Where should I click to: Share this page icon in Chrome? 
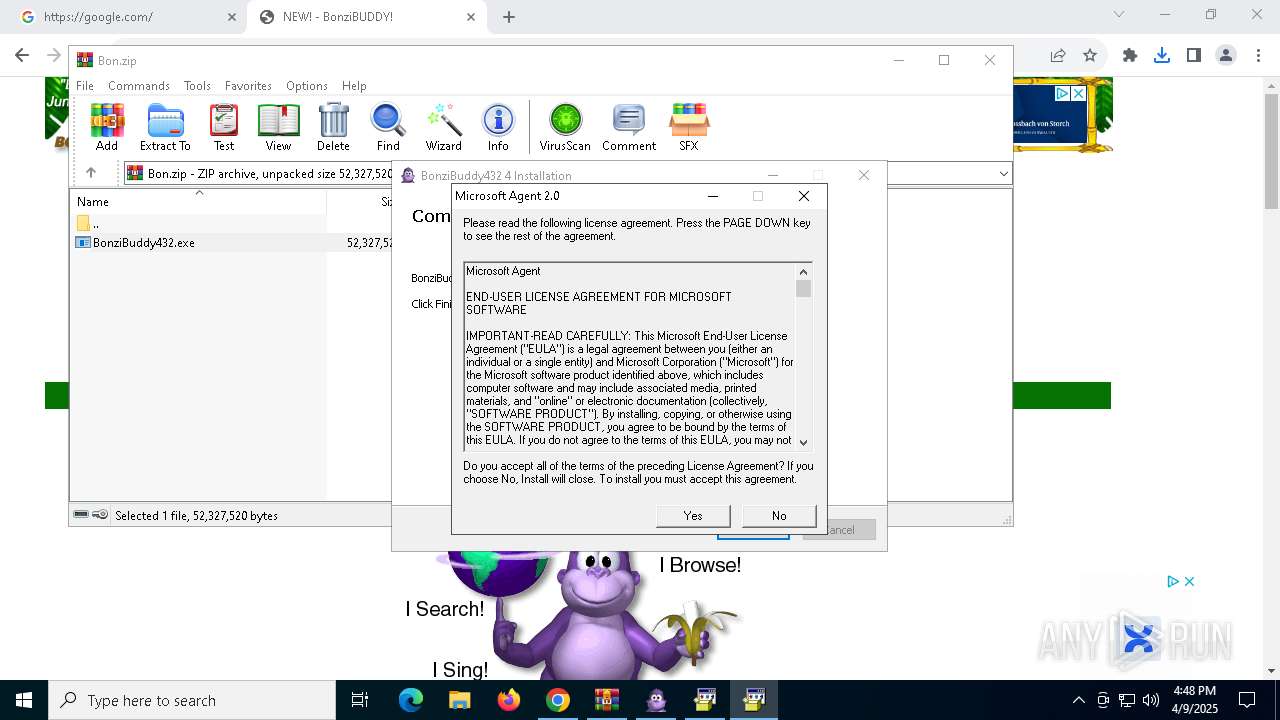[x=1058, y=56]
